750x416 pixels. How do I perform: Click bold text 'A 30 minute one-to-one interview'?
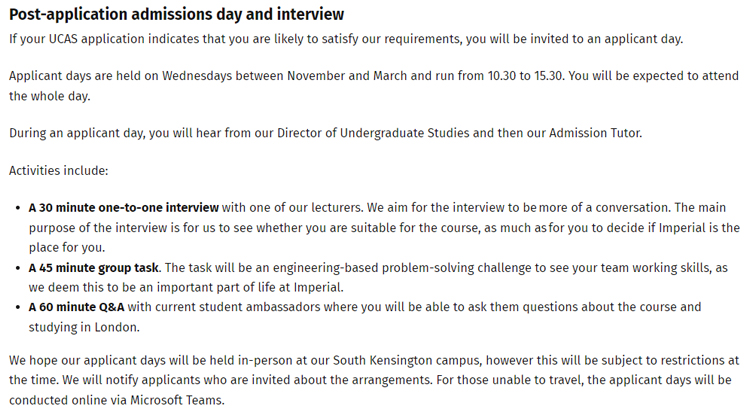click(x=123, y=208)
